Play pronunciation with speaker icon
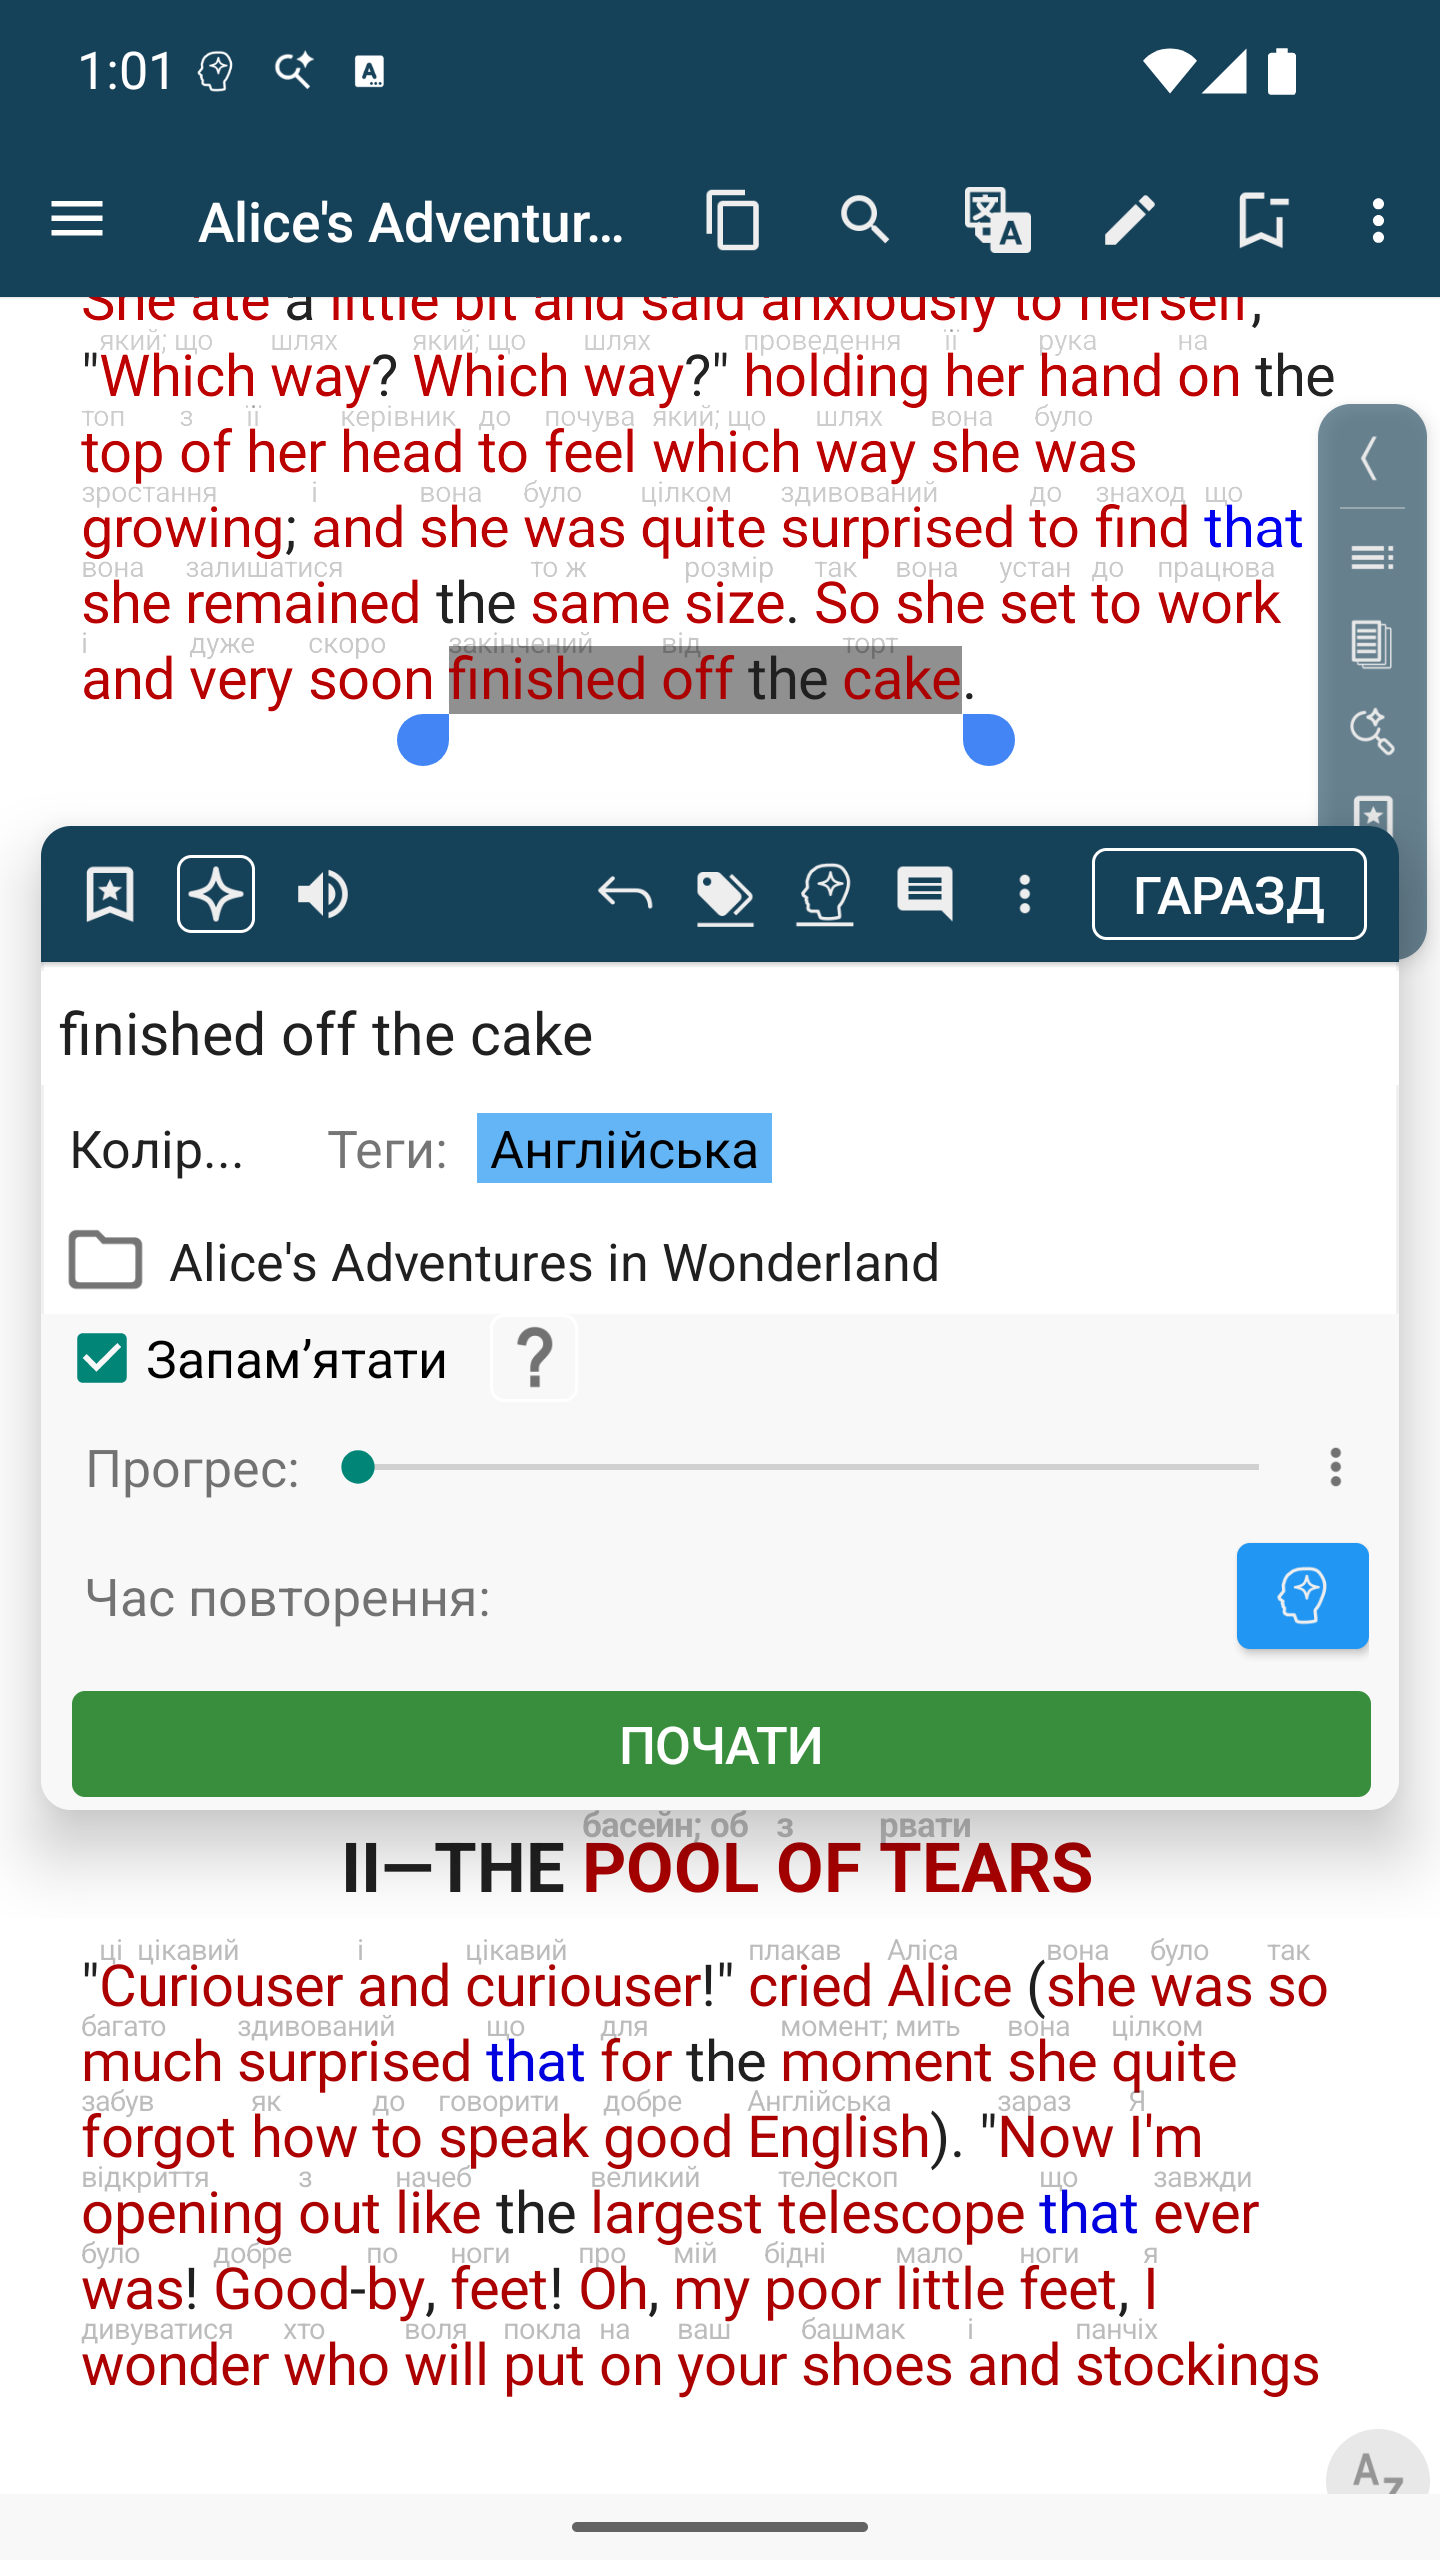Viewport: 1440px width, 2560px height. tap(322, 894)
